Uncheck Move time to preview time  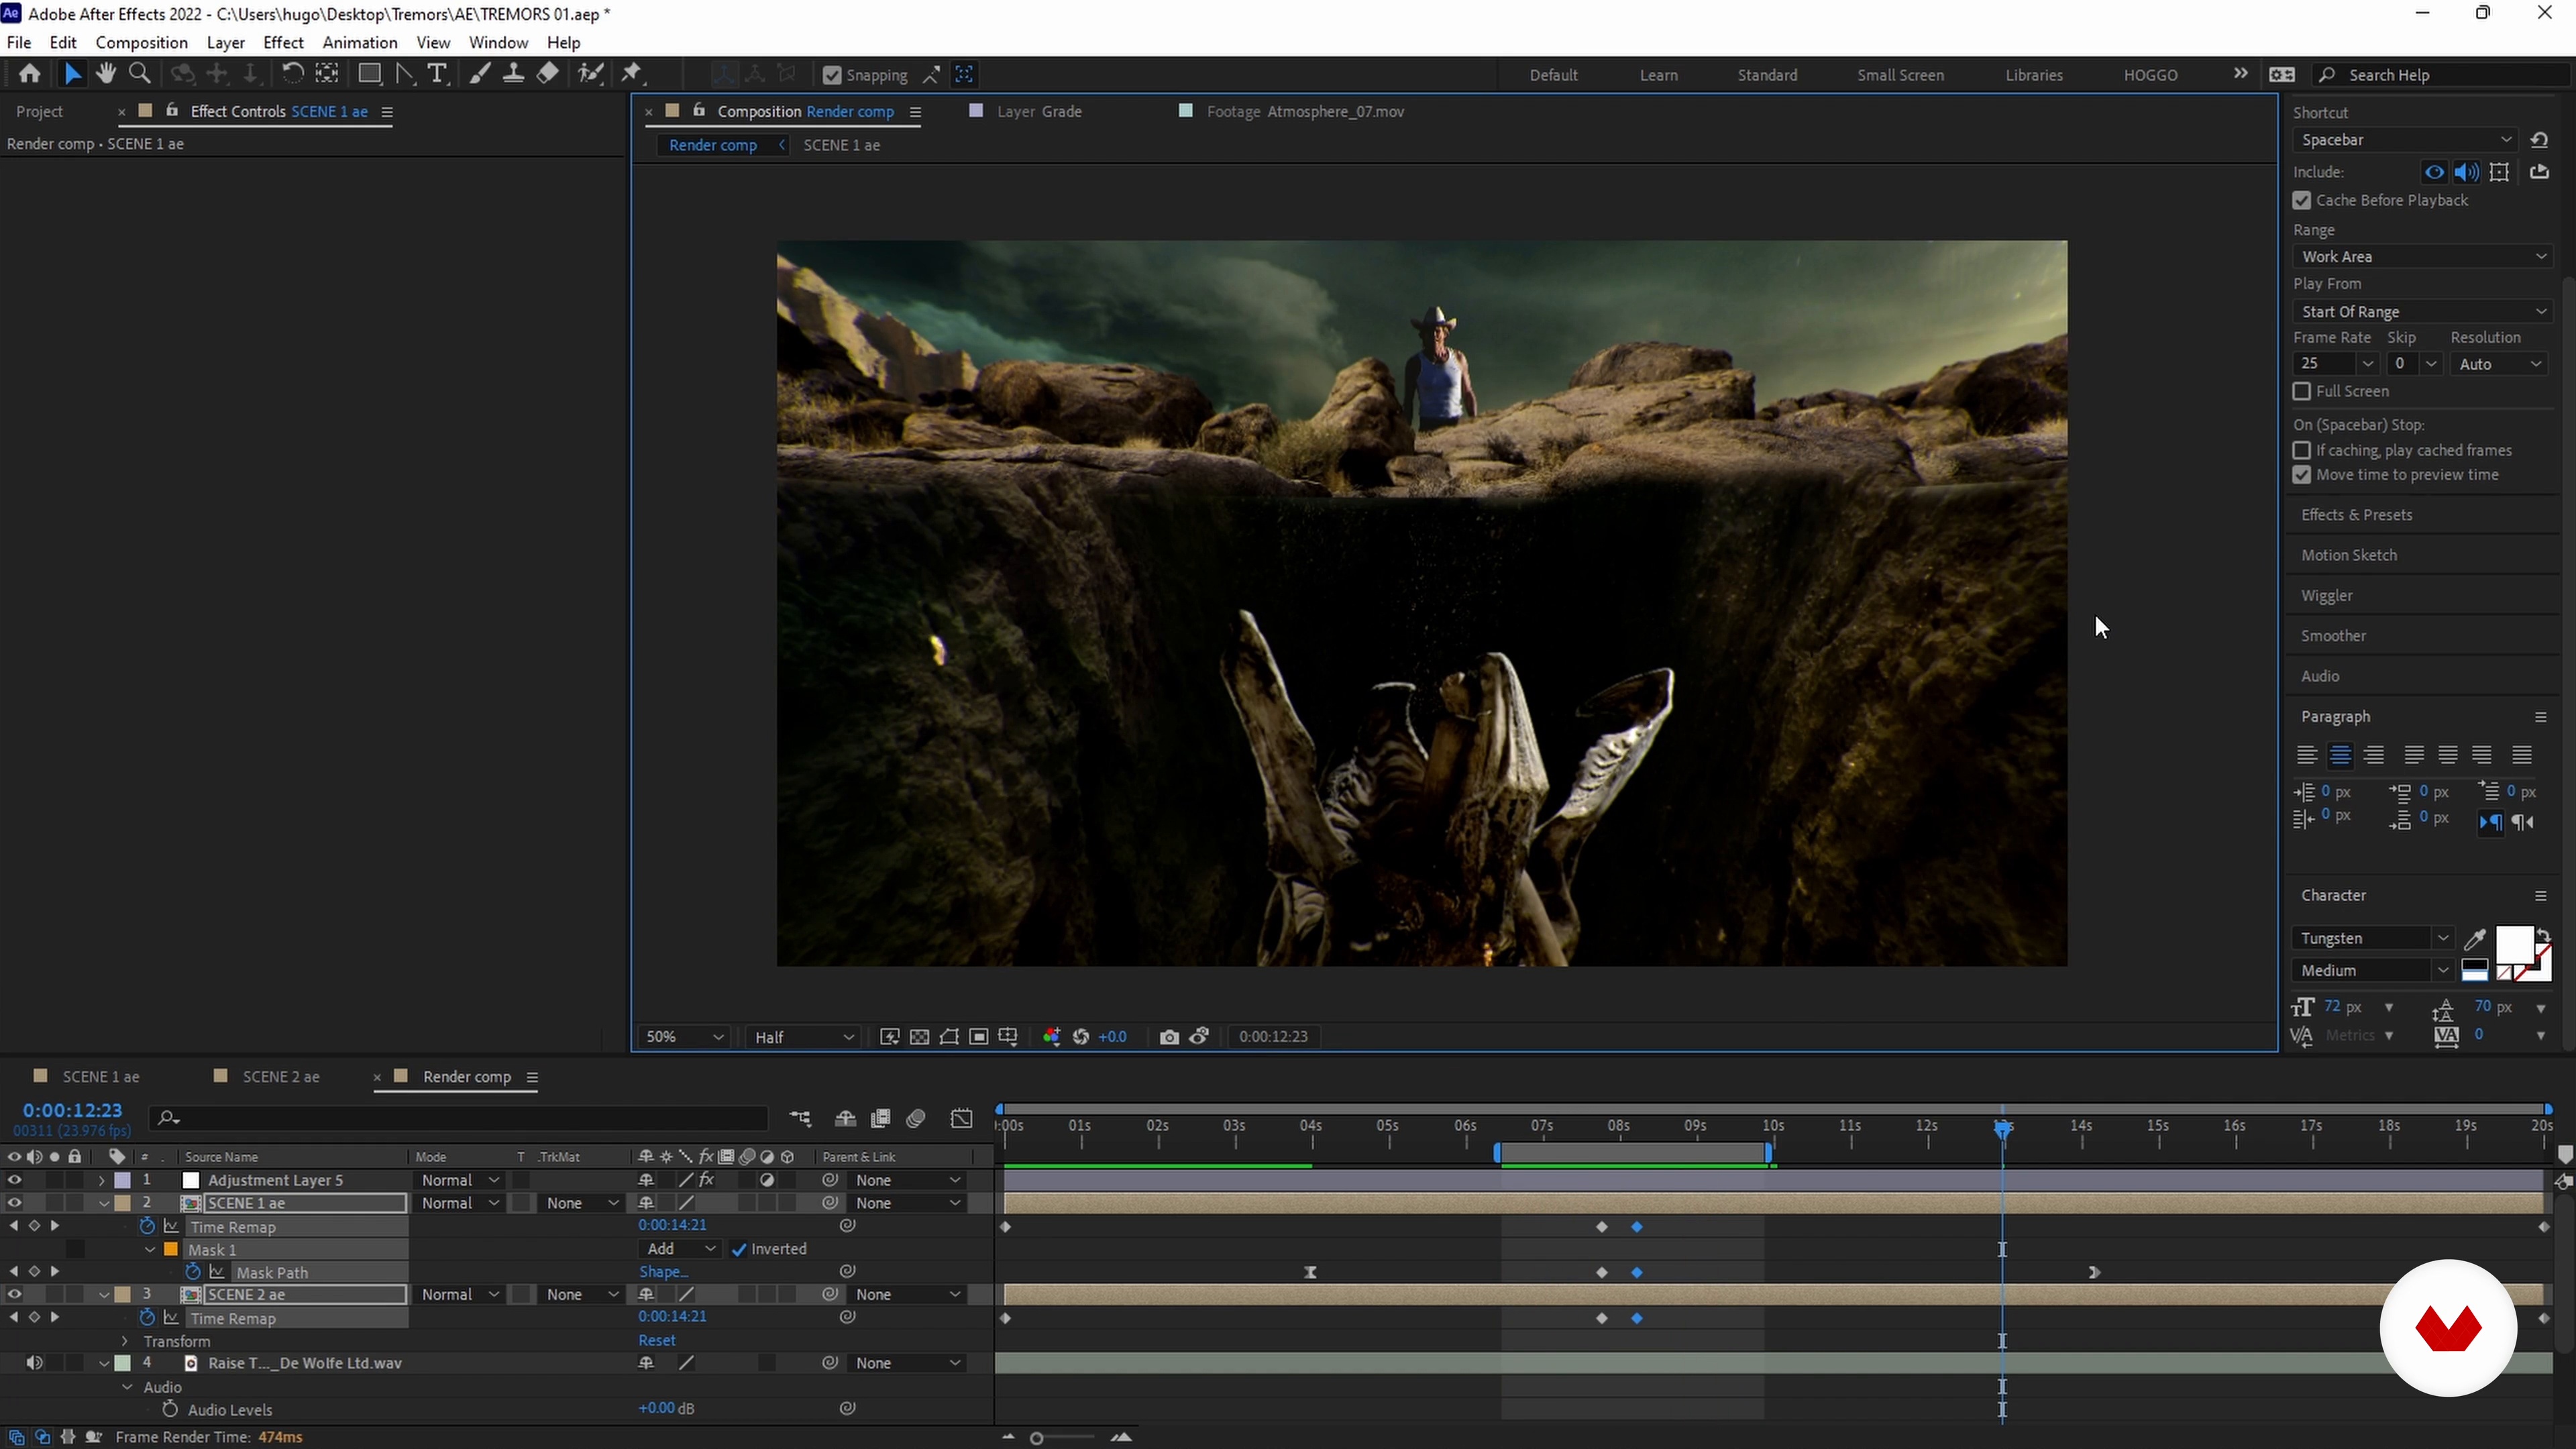[x=2302, y=475]
